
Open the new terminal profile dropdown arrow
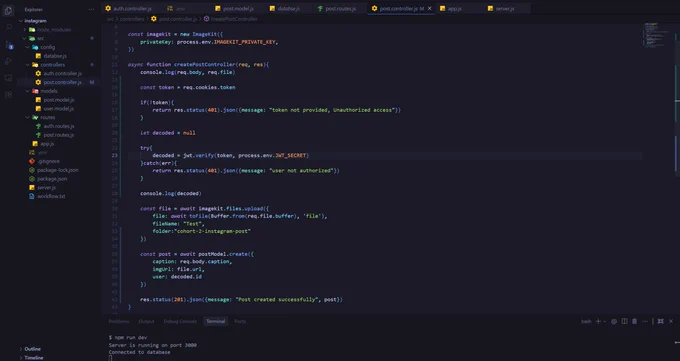pyautogui.click(x=605, y=322)
